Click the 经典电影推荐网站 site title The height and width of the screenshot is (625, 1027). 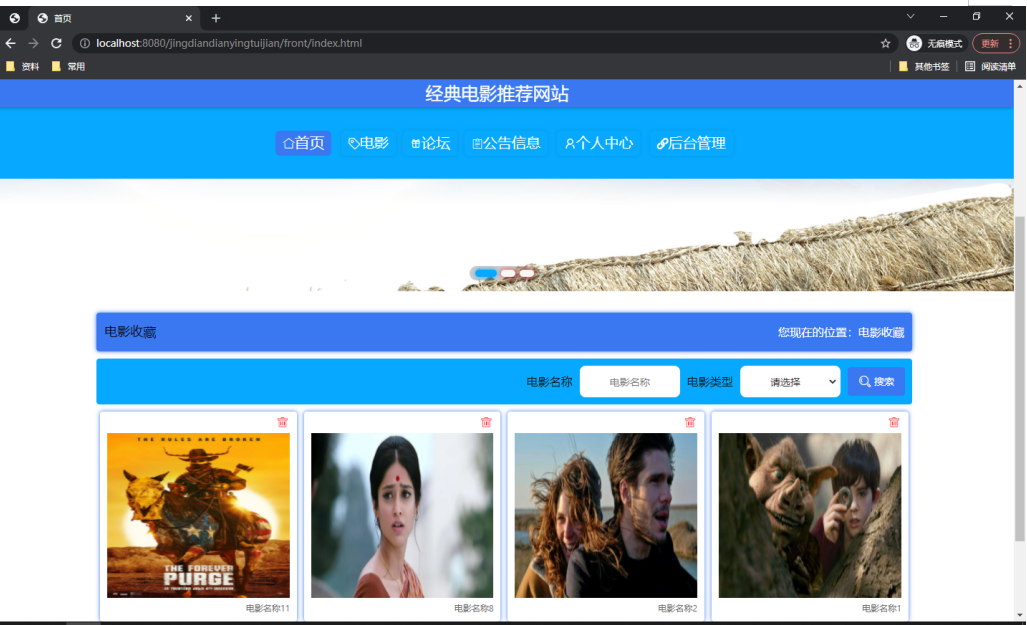(497, 94)
